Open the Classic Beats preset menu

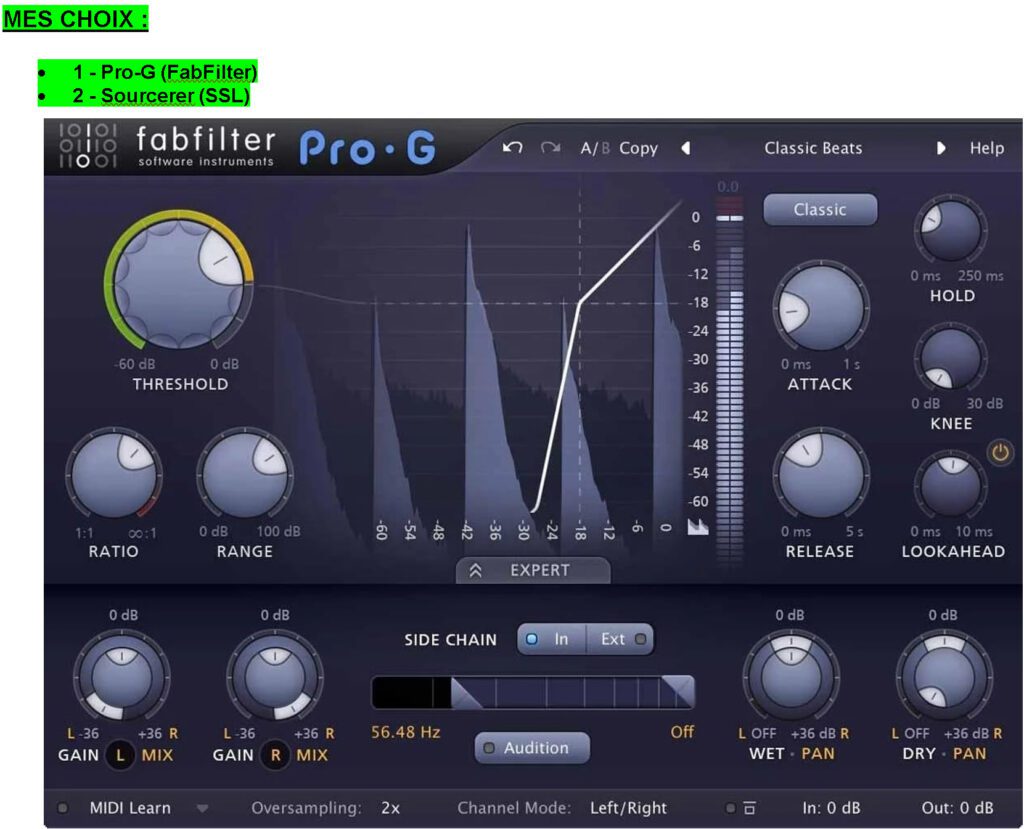pos(813,148)
